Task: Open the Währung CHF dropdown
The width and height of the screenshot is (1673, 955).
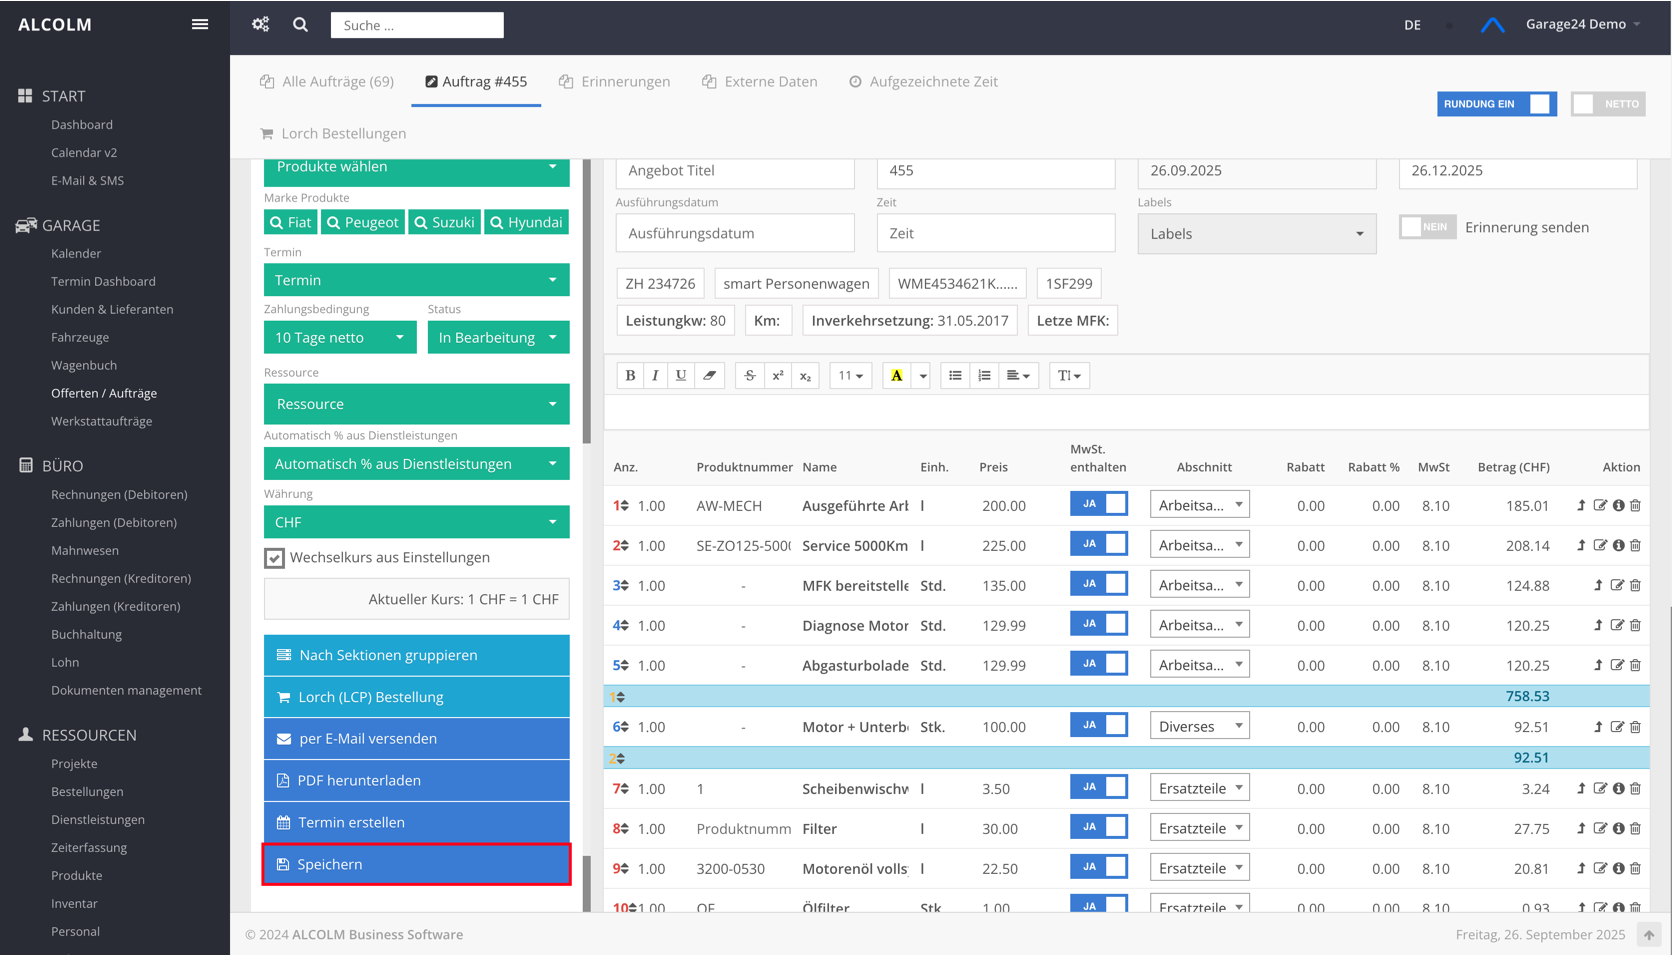Action: 416,522
